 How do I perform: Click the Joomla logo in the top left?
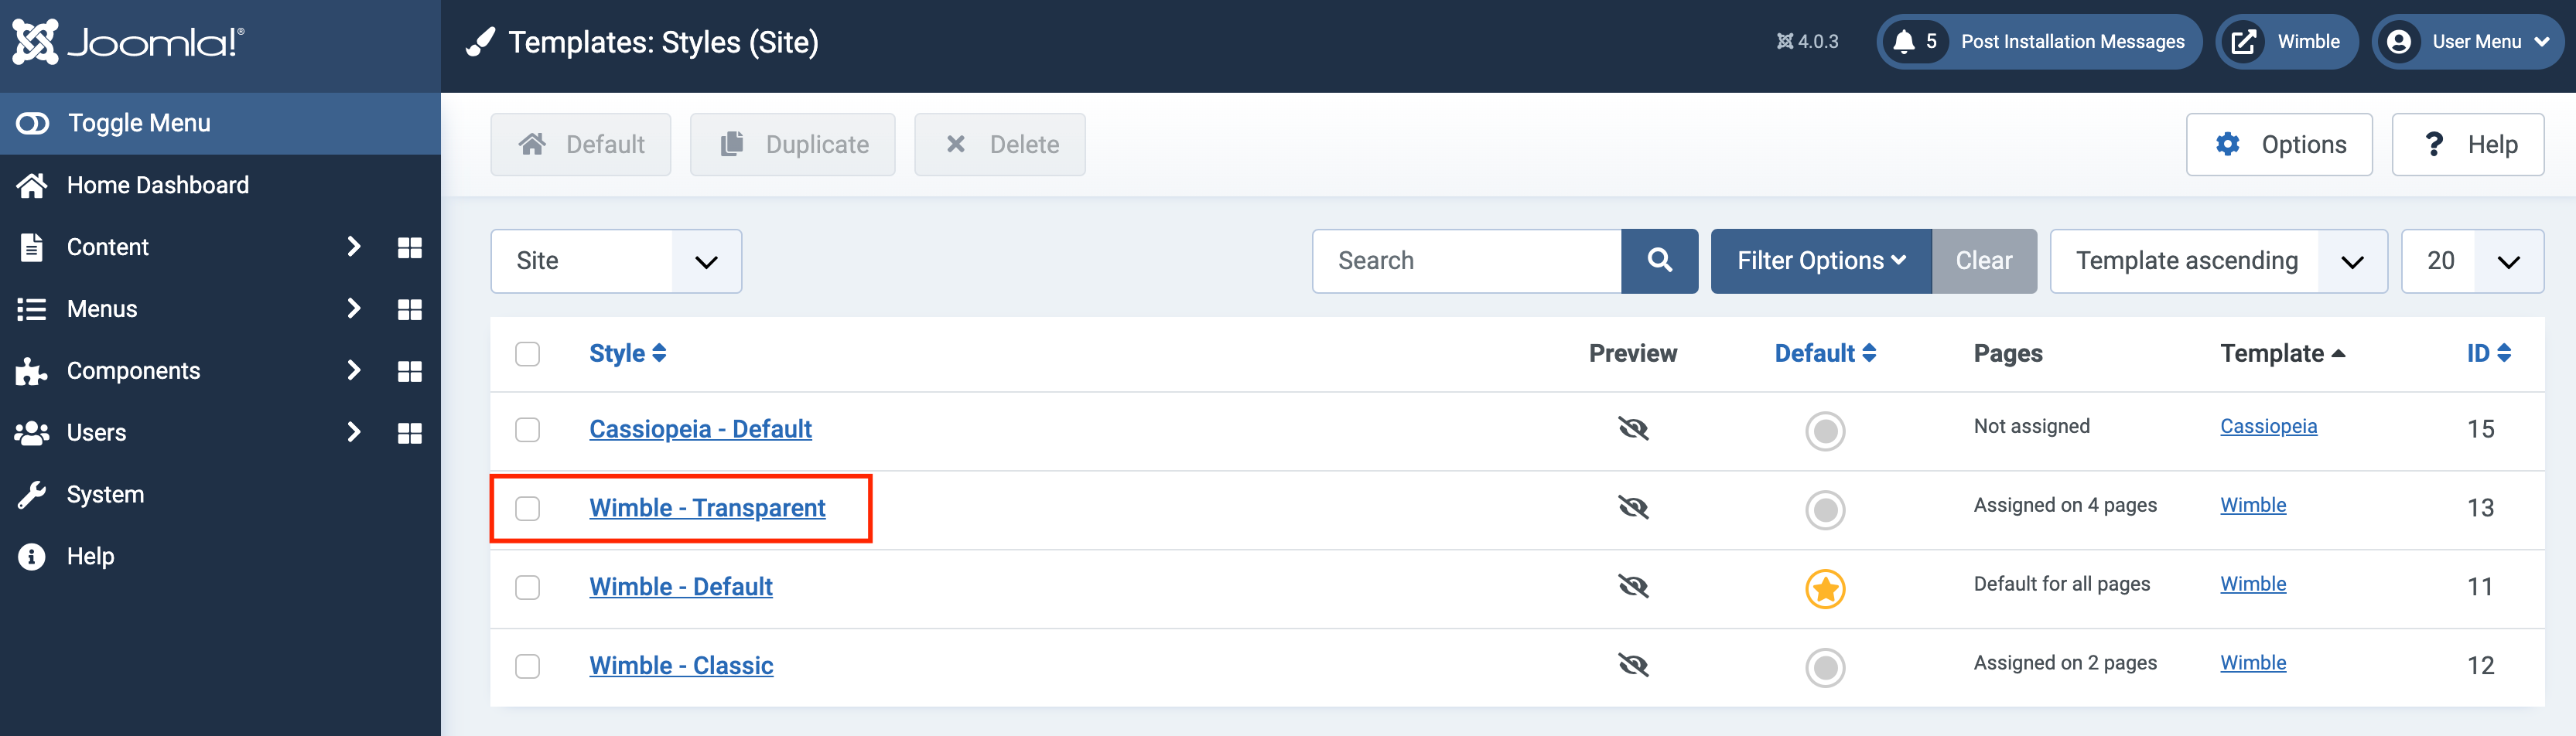pos(130,42)
